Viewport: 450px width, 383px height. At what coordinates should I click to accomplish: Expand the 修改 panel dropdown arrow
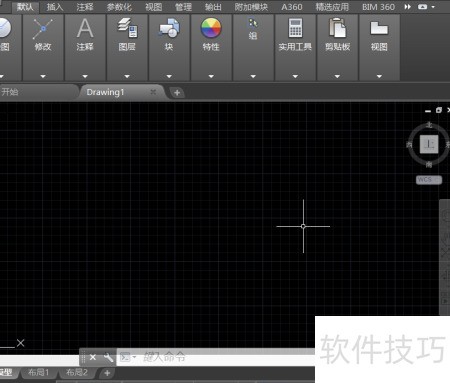[43, 76]
